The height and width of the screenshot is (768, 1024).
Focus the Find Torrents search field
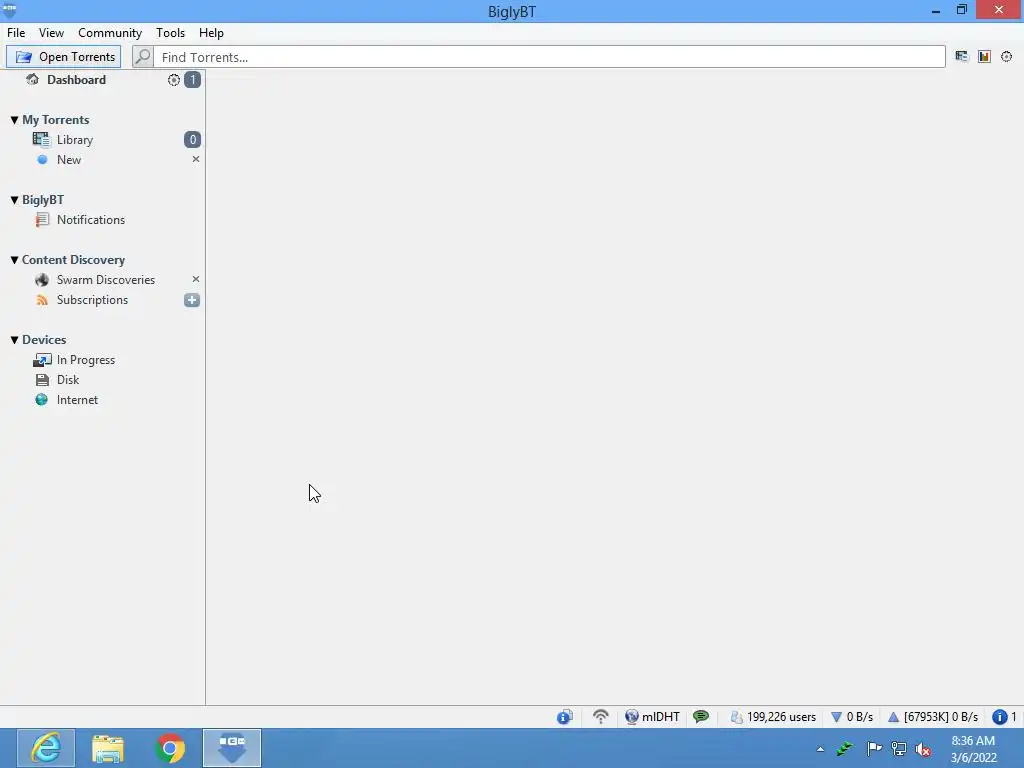pos(549,57)
